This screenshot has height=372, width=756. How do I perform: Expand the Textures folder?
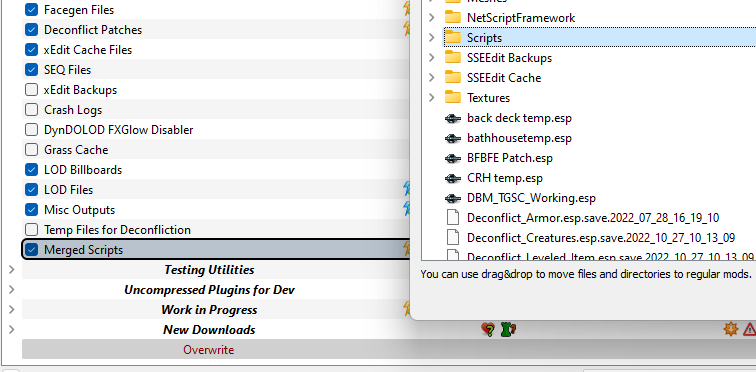[432, 98]
